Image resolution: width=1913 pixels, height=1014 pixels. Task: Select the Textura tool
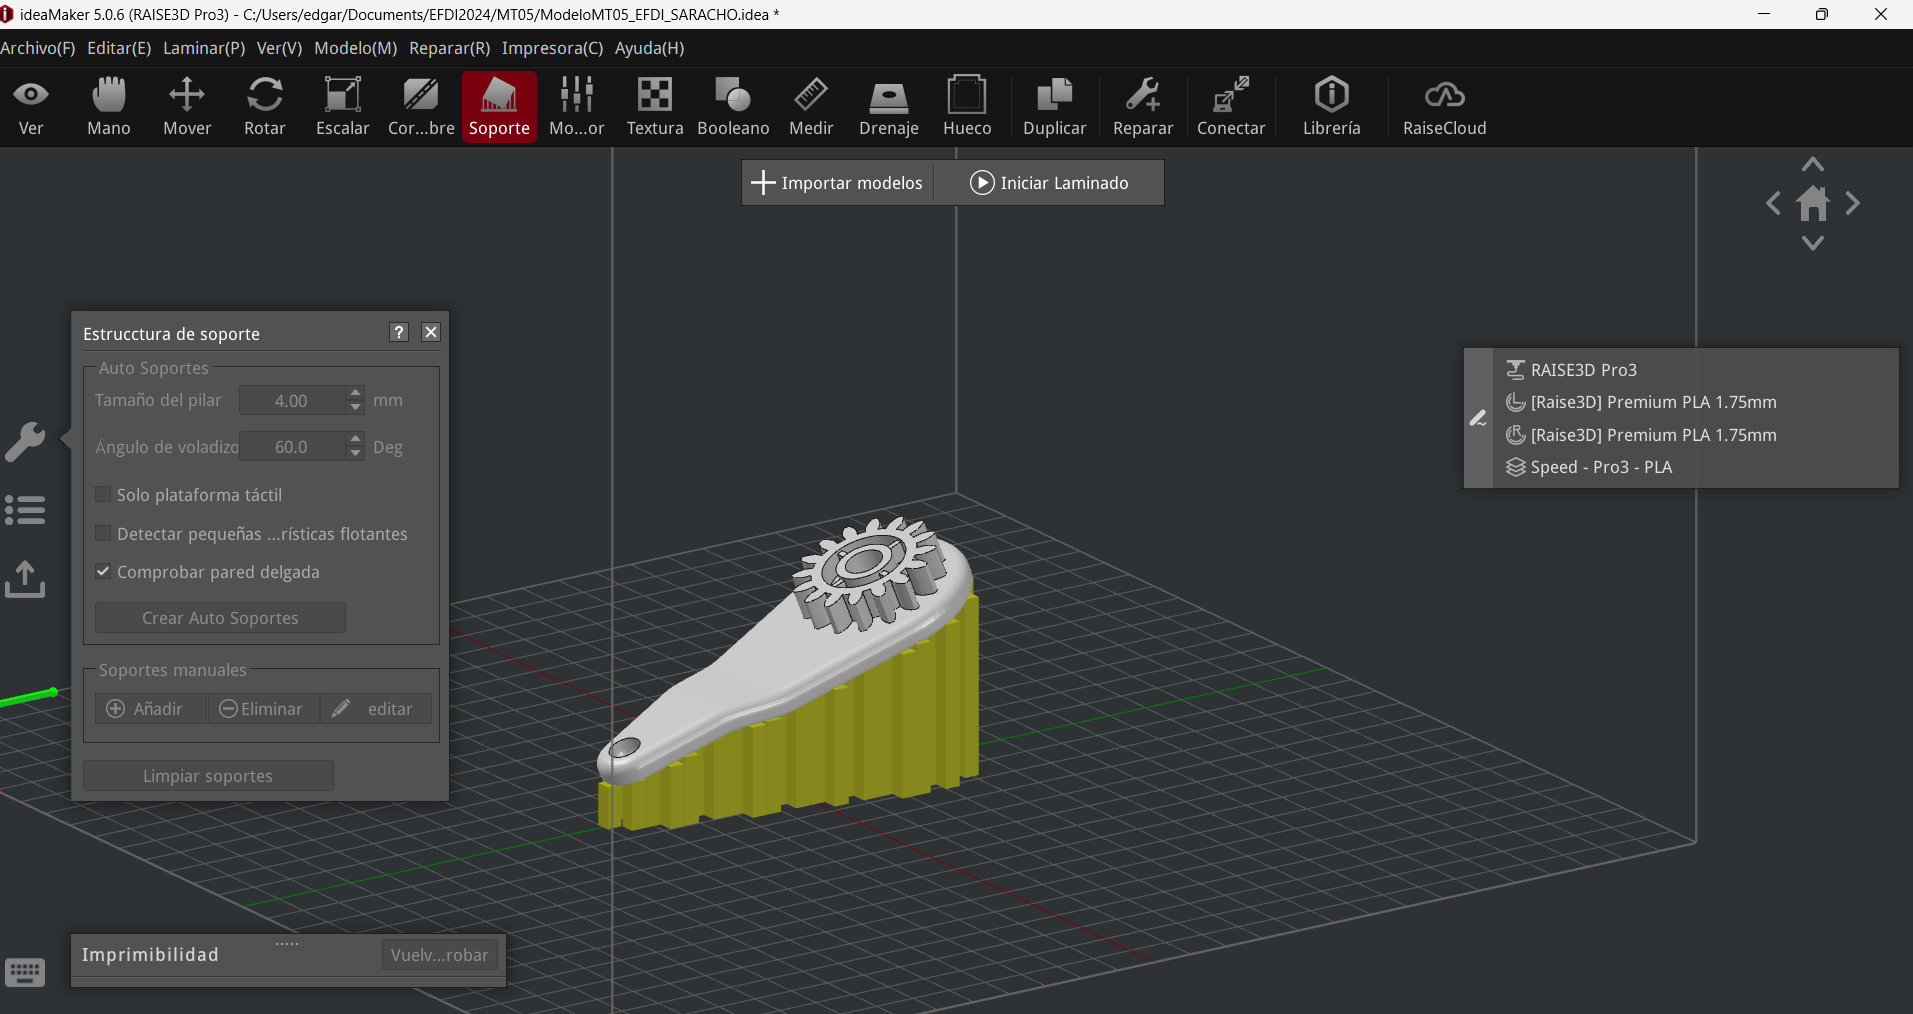point(655,107)
